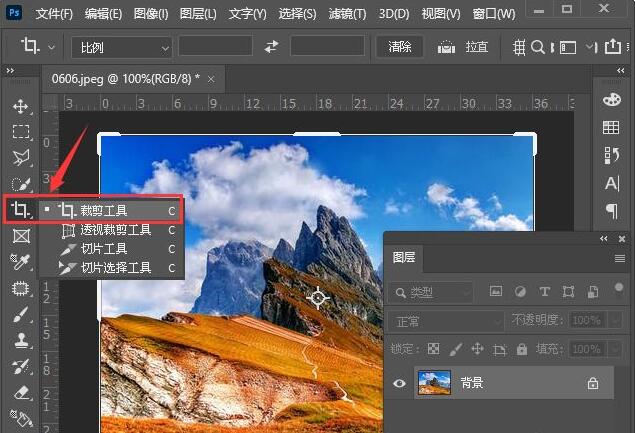Open the 比例 aspect ratio dropdown
635x433 pixels.
click(122, 47)
